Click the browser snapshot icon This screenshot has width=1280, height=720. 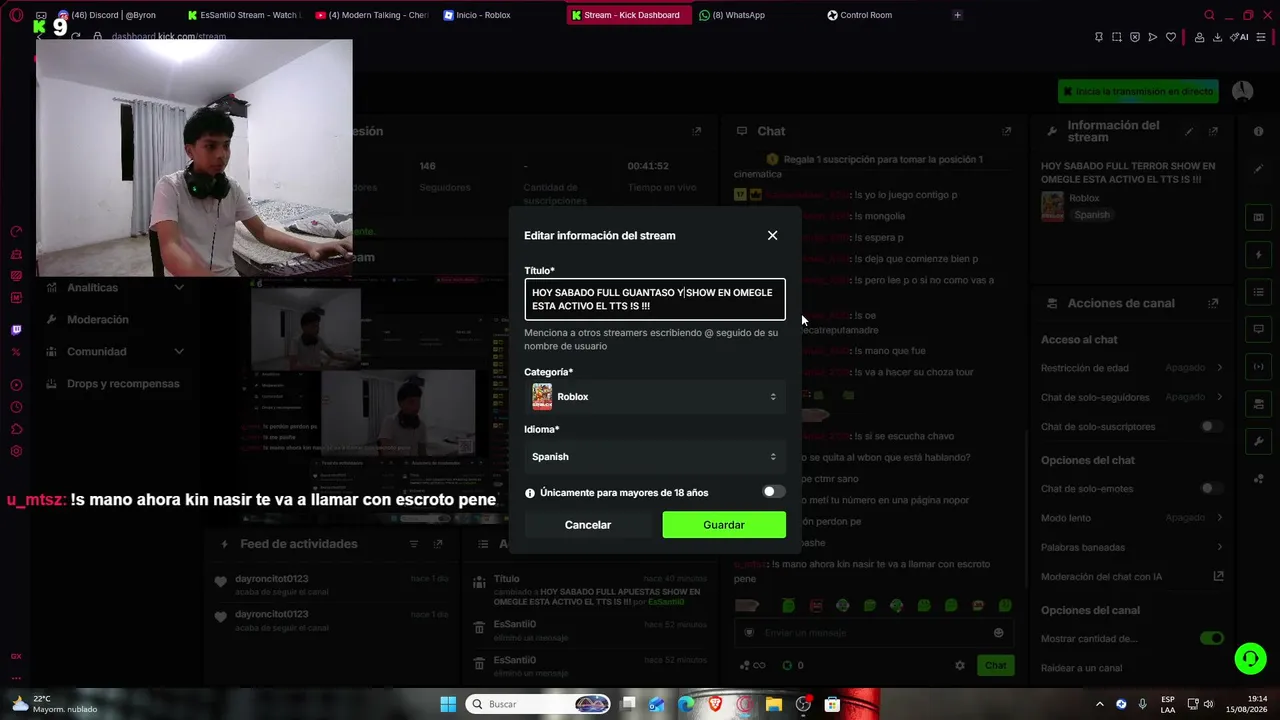1117,37
